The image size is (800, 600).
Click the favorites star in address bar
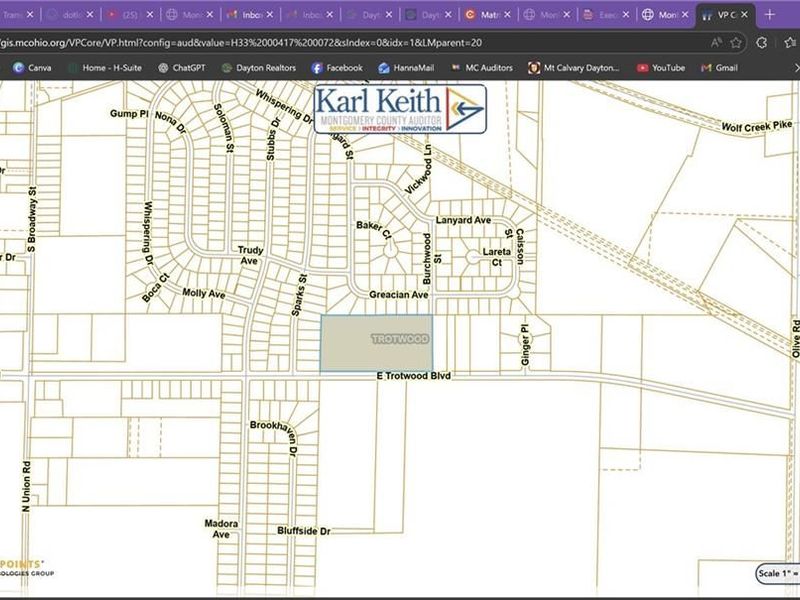(x=736, y=43)
